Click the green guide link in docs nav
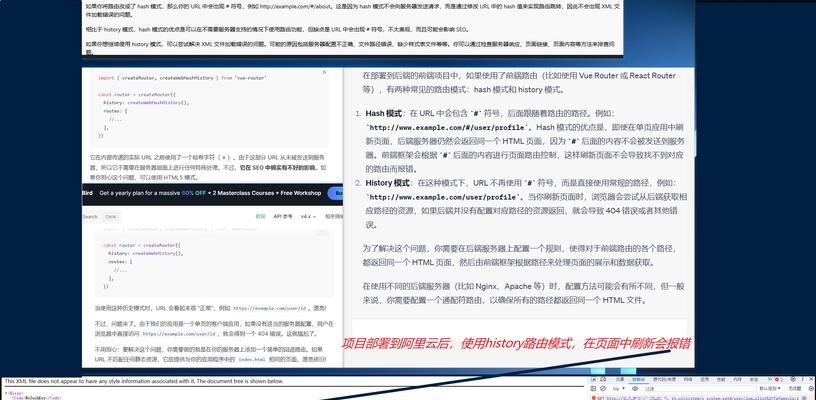816x400 pixels. [260, 216]
